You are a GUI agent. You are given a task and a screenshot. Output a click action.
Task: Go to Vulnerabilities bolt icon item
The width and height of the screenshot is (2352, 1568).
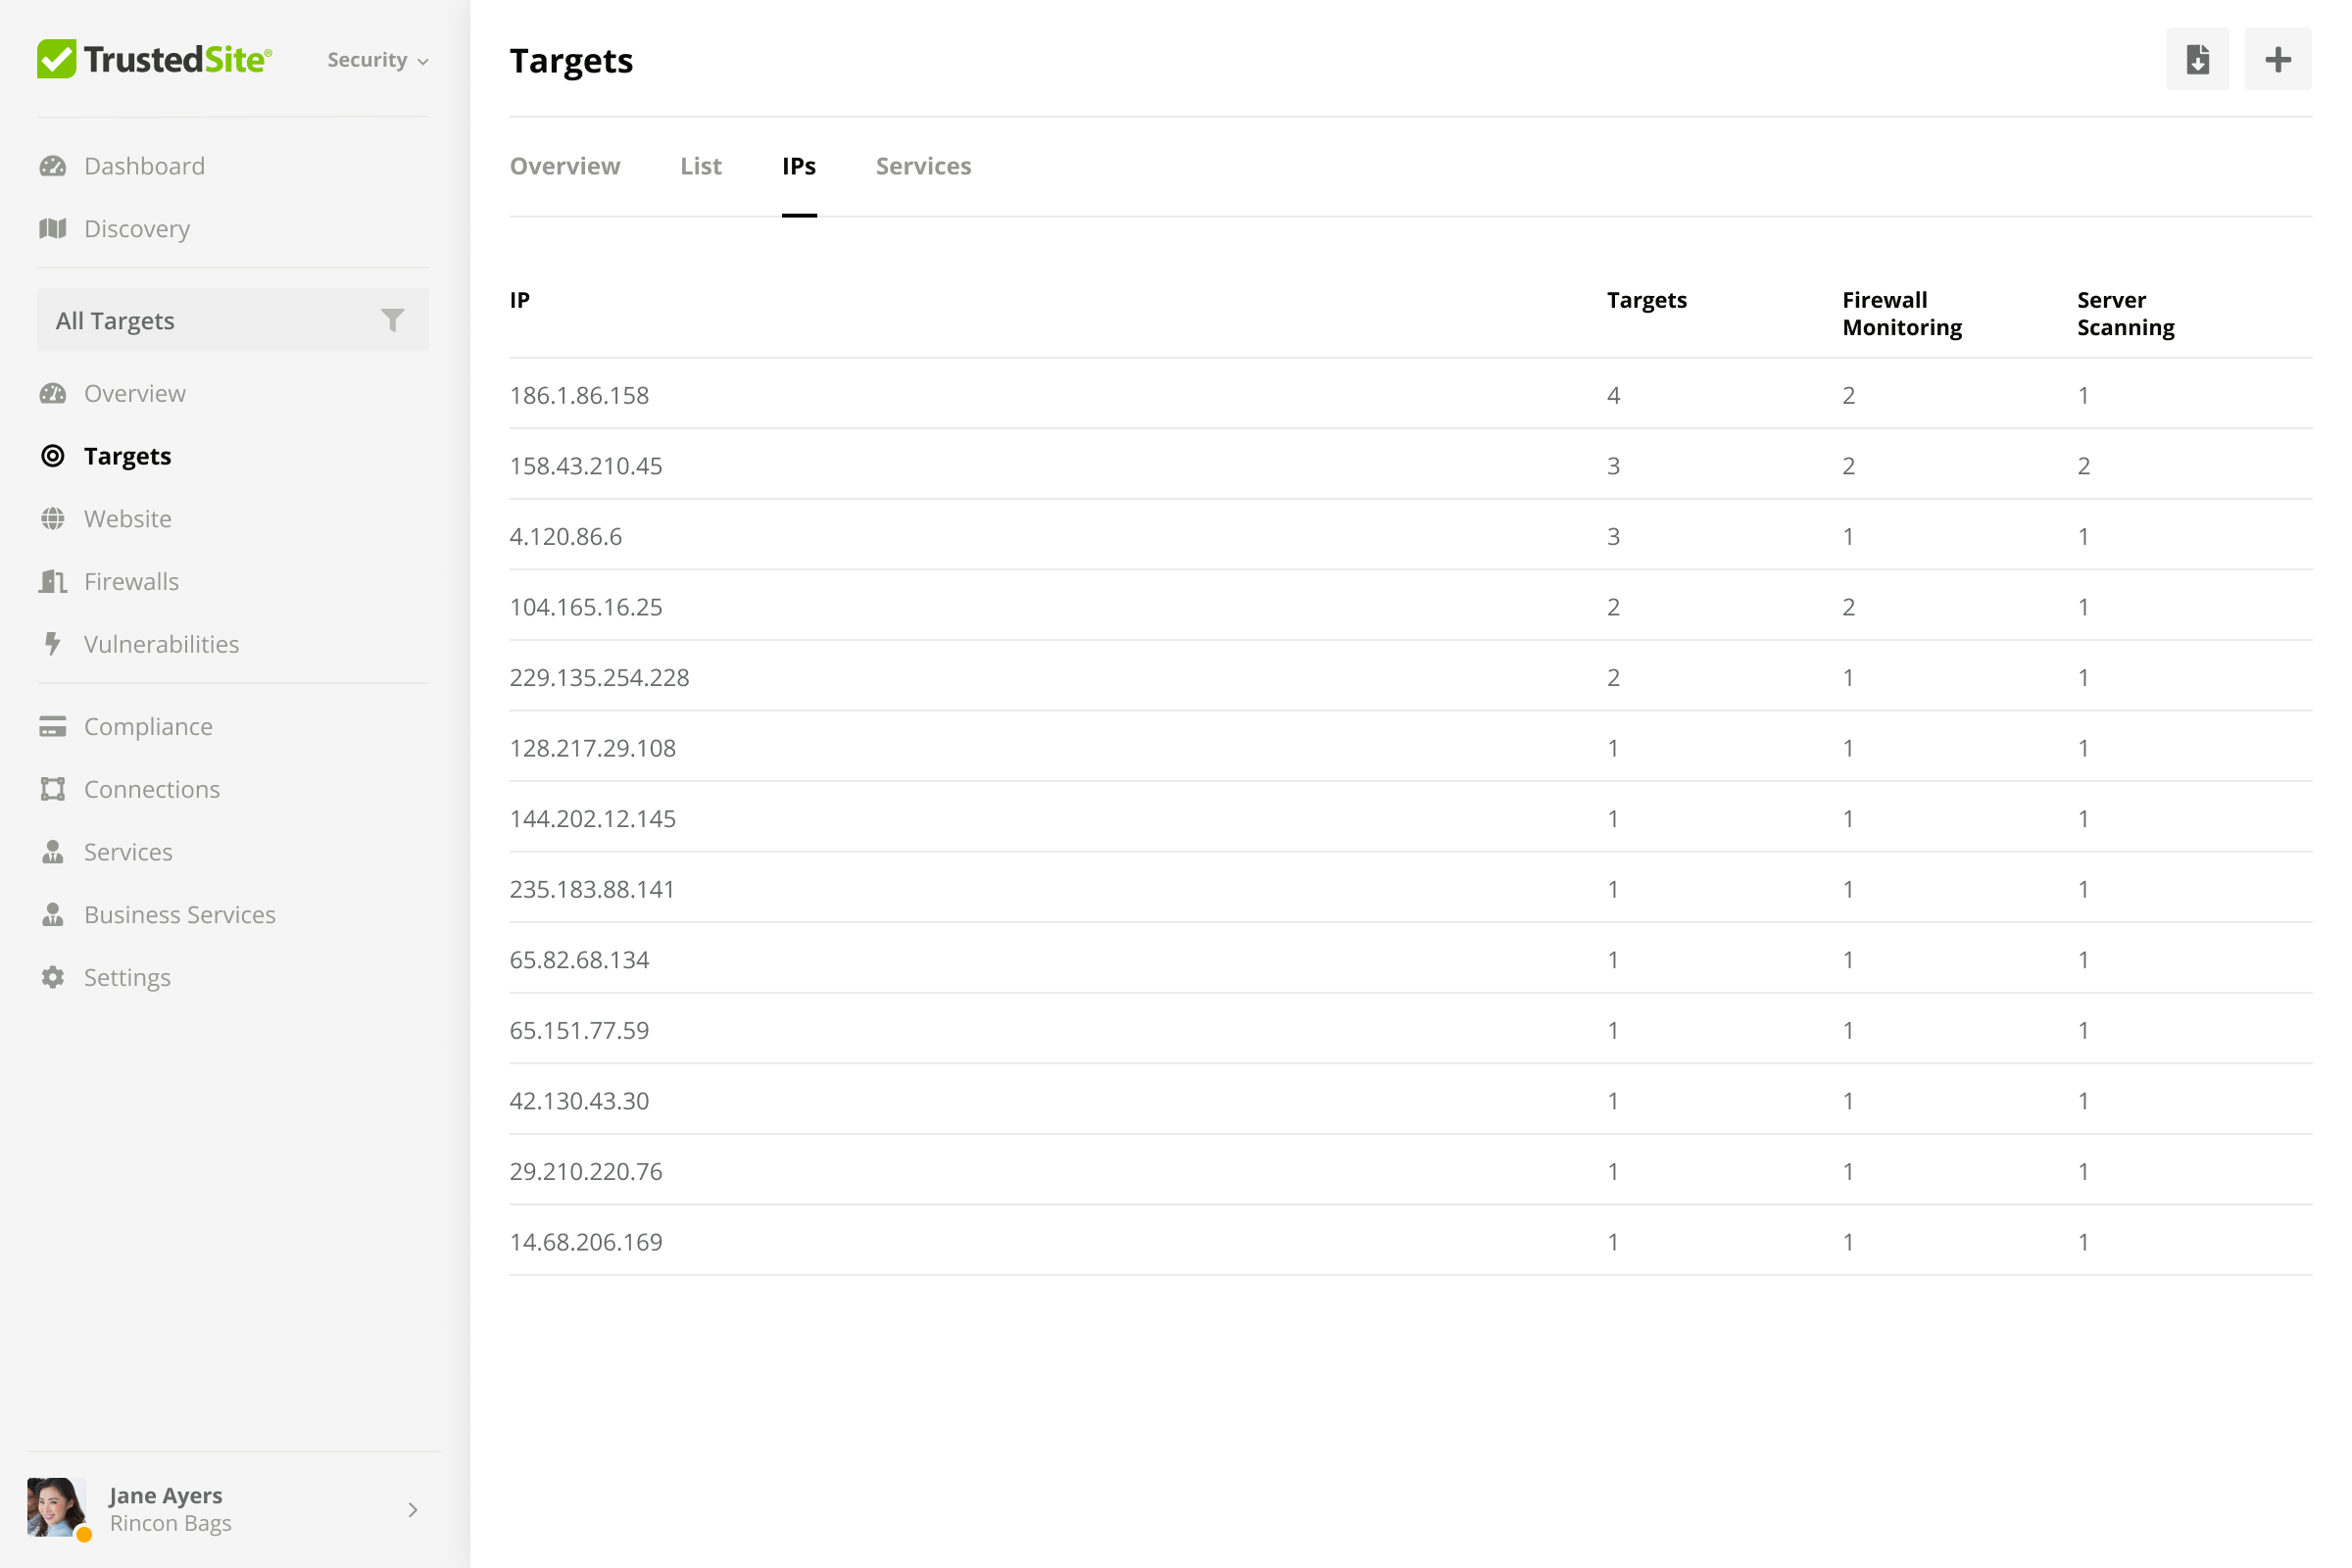click(53, 644)
